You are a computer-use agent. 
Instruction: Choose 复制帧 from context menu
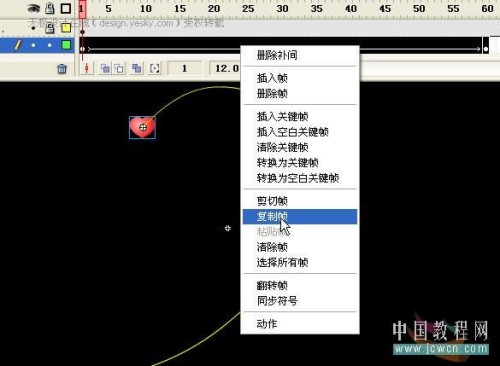pos(300,216)
